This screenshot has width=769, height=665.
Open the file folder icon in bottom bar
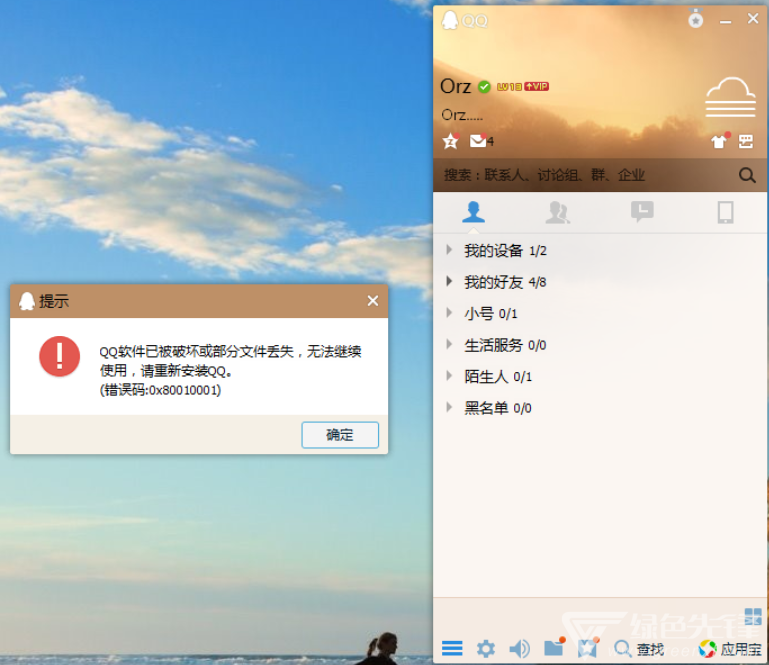554,647
